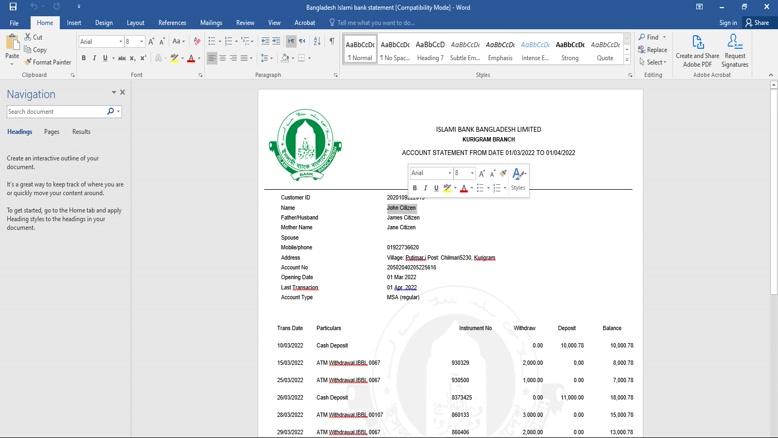
Task: Click the Format Painter icon in the Clipboard group
Action: (x=28, y=62)
